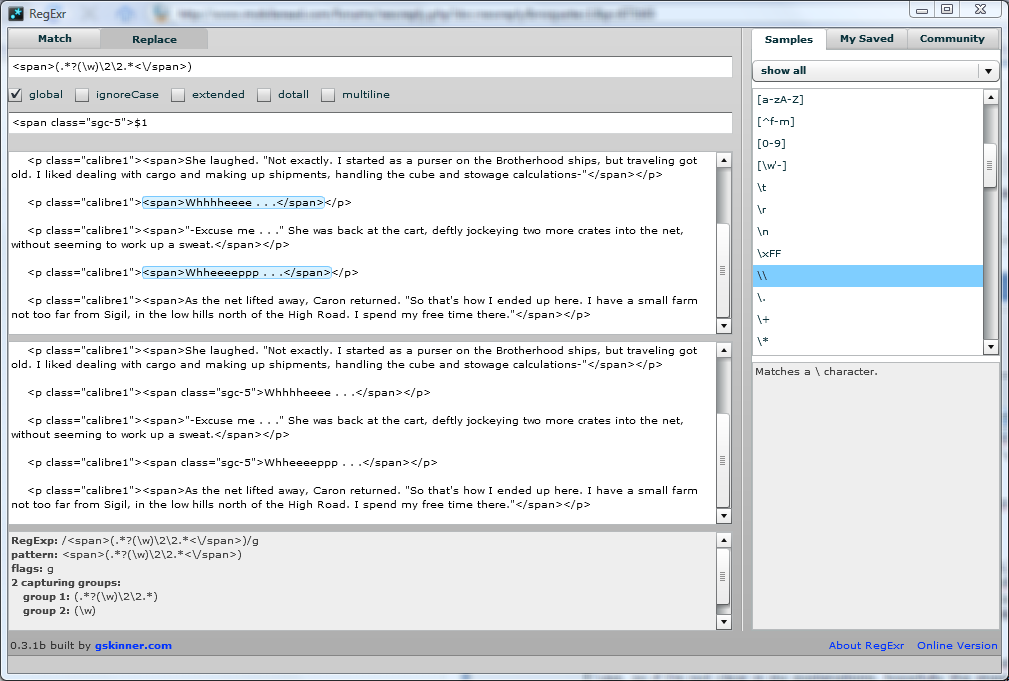Select the \r sample
This screenshot has height=681, width=1009.
(867, 209)
